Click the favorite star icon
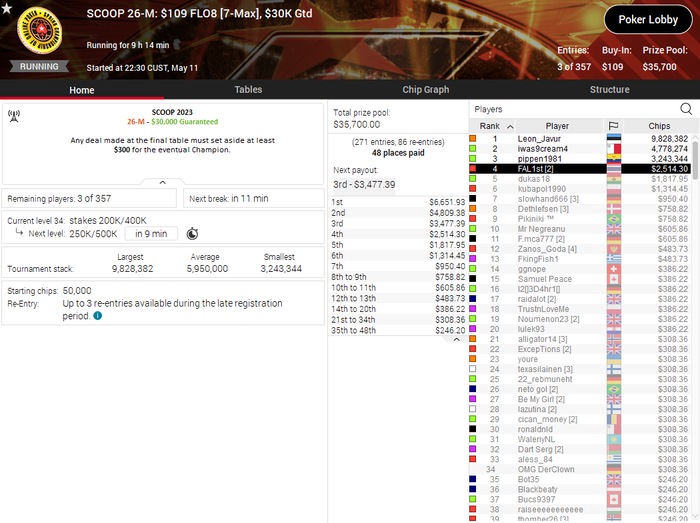 (6, 8)
